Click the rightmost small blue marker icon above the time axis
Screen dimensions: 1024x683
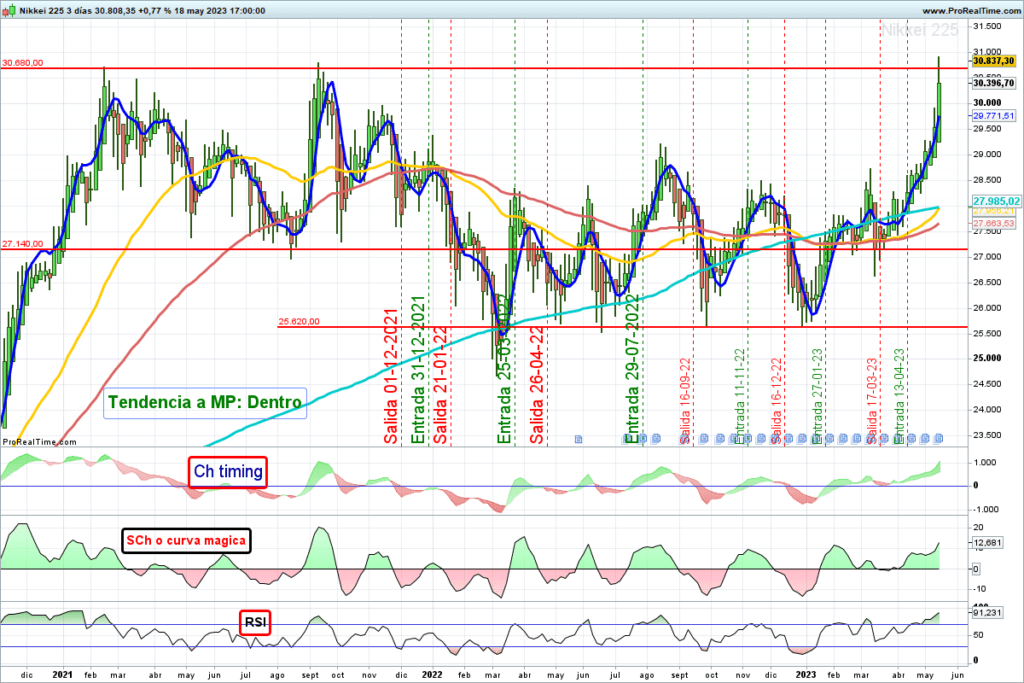[938, 438]
